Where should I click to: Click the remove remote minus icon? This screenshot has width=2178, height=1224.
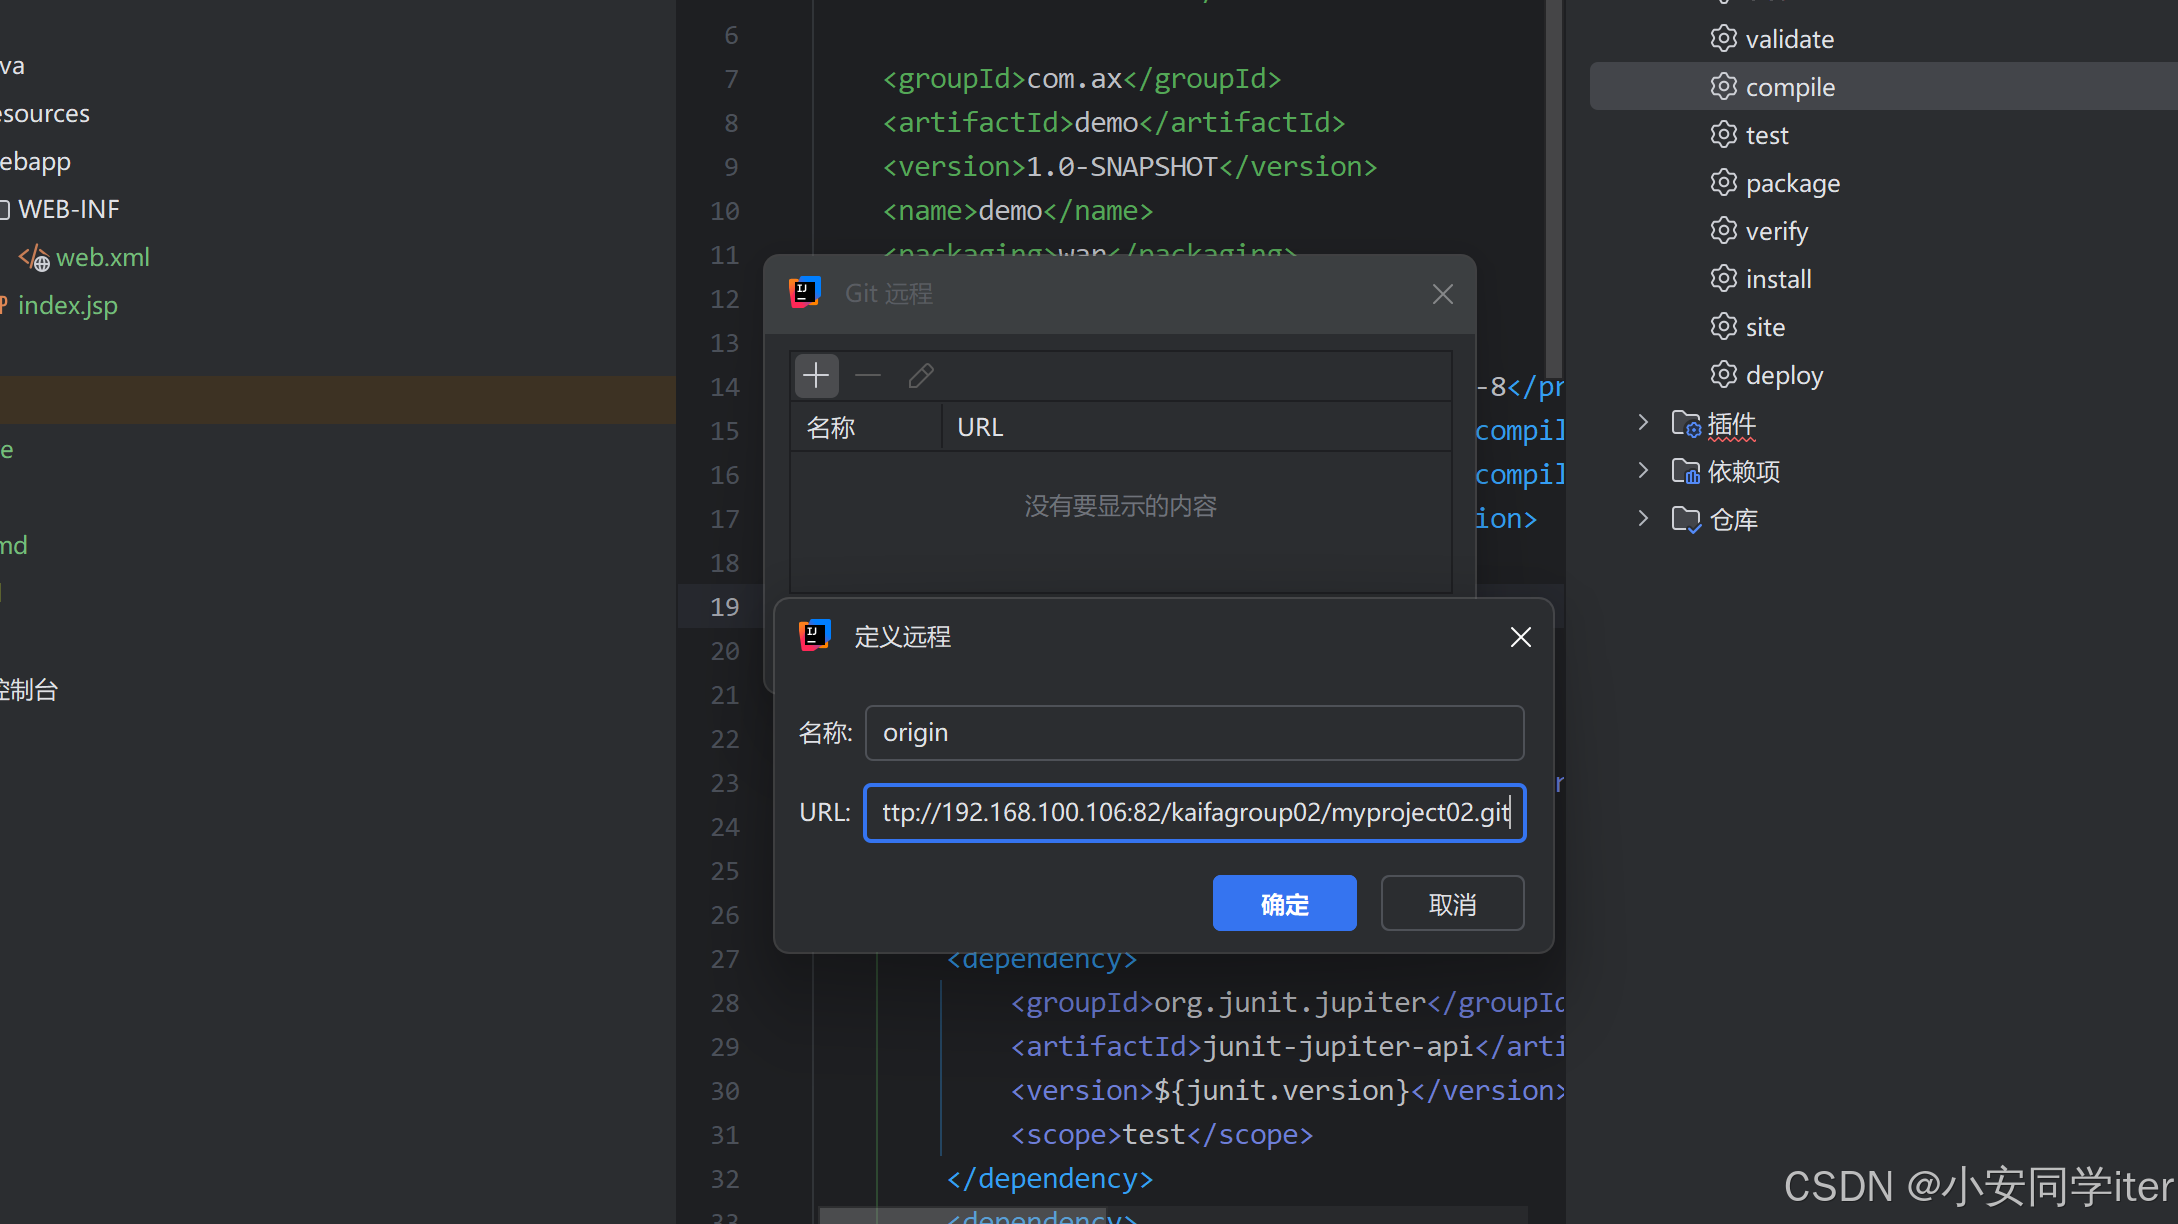(x=868, y=376)
